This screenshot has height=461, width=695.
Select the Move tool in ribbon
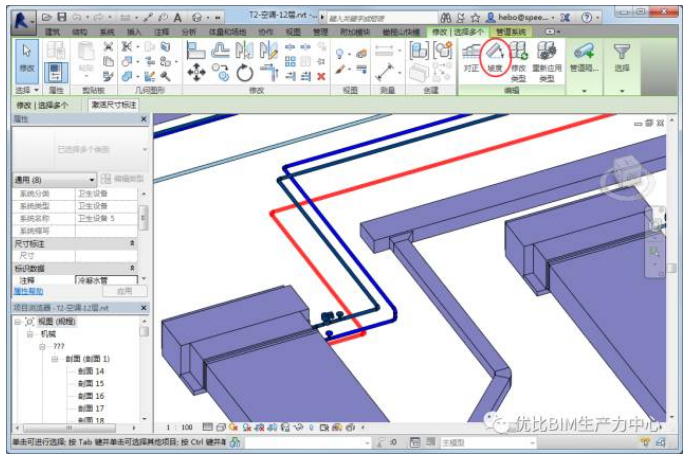point(196,72)
